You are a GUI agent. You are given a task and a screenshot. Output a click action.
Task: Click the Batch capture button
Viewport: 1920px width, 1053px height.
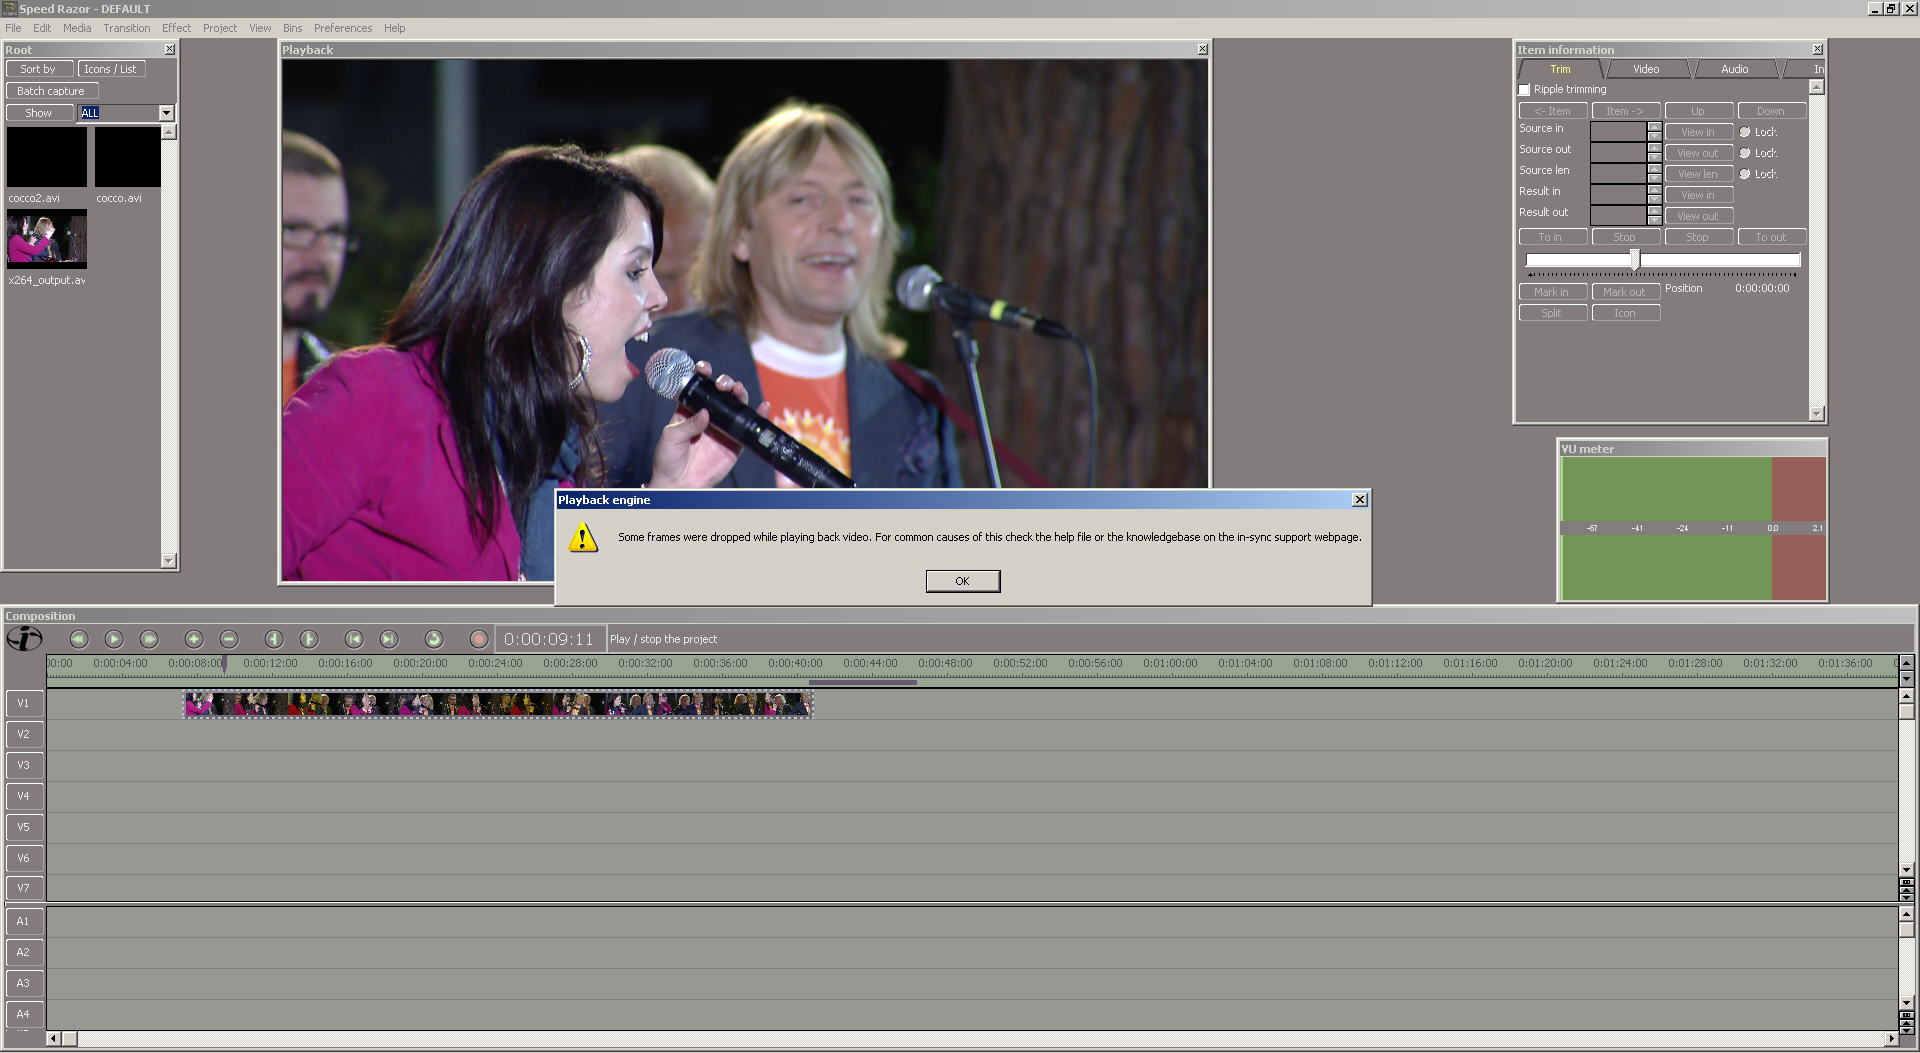52,91
